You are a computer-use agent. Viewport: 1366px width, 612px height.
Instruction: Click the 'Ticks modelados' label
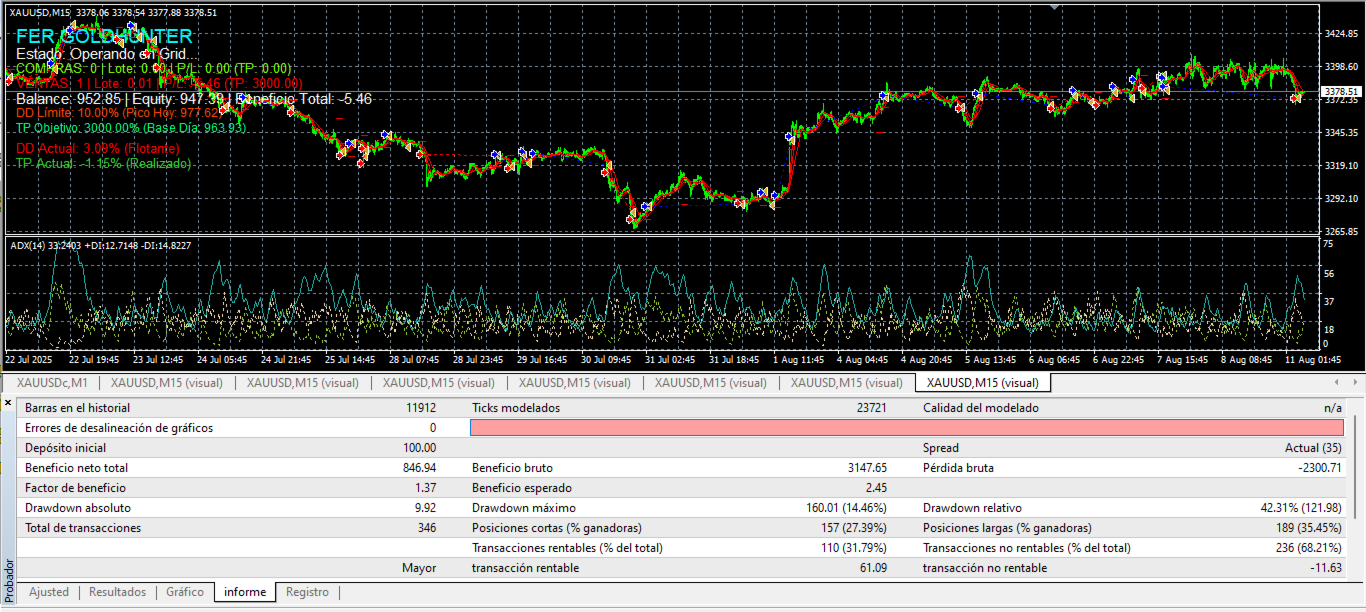(x=516, y=408)
